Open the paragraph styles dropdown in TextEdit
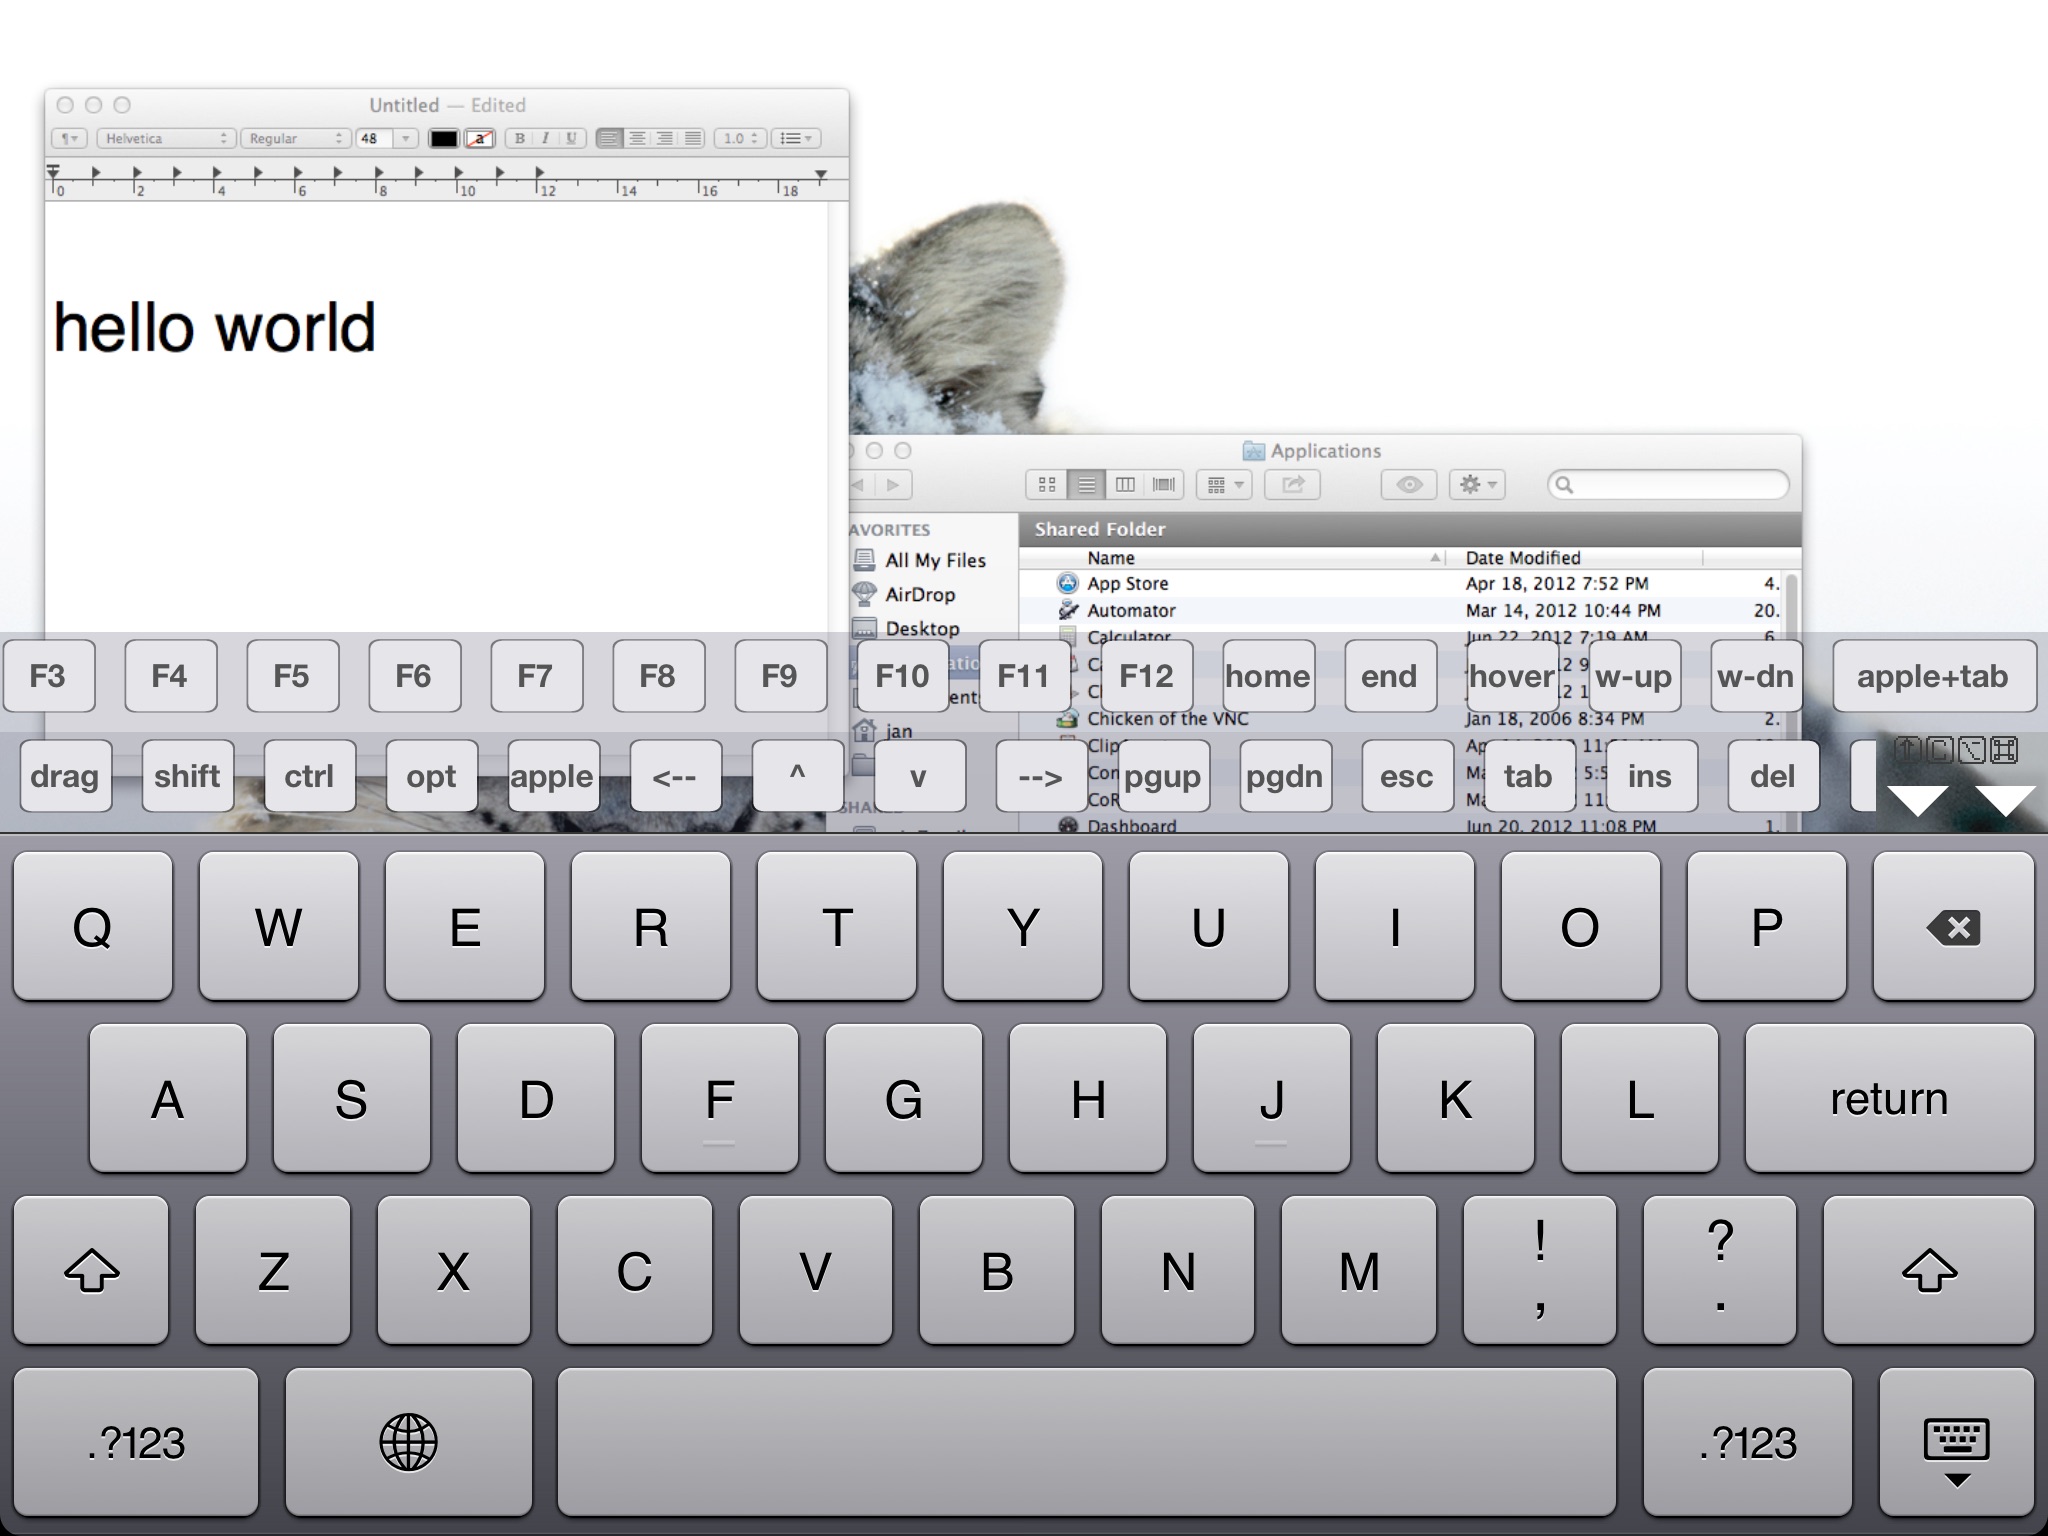Screen dimensions: 2048x1536 pos(69,138)
